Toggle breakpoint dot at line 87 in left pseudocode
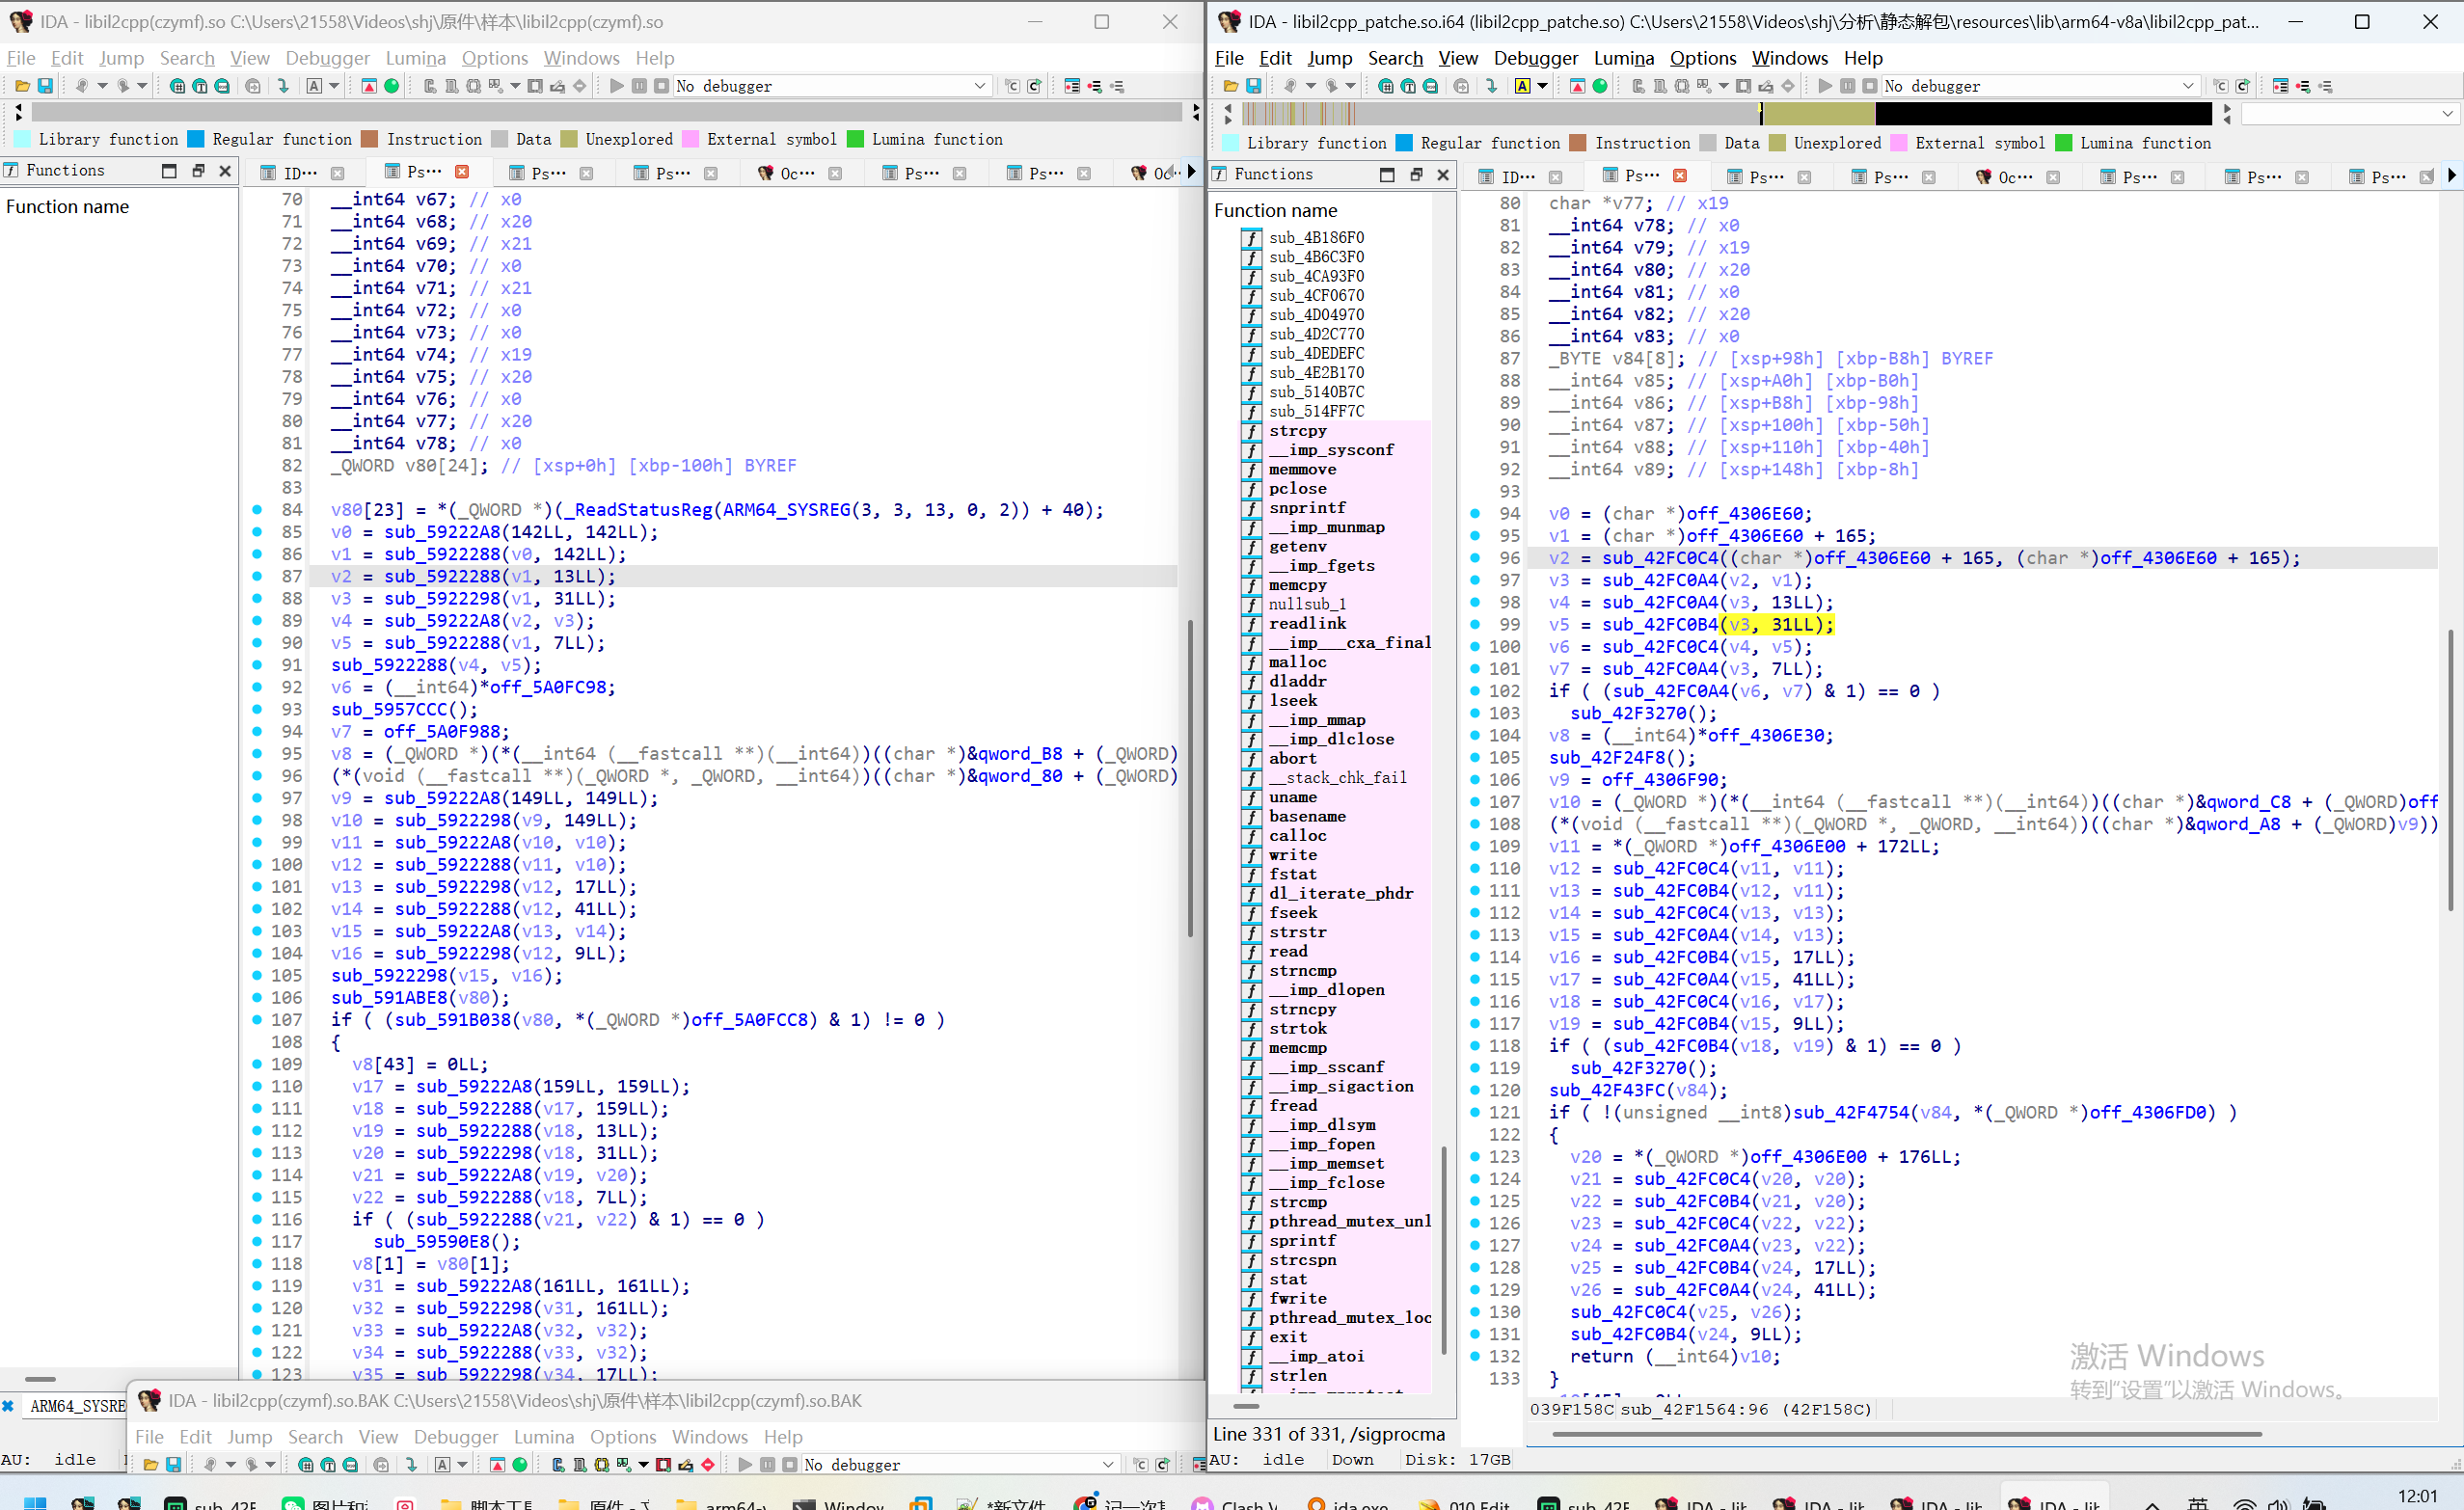Image resolution: width=2464 pixels, height=1510 pixels. coord(257,577)
